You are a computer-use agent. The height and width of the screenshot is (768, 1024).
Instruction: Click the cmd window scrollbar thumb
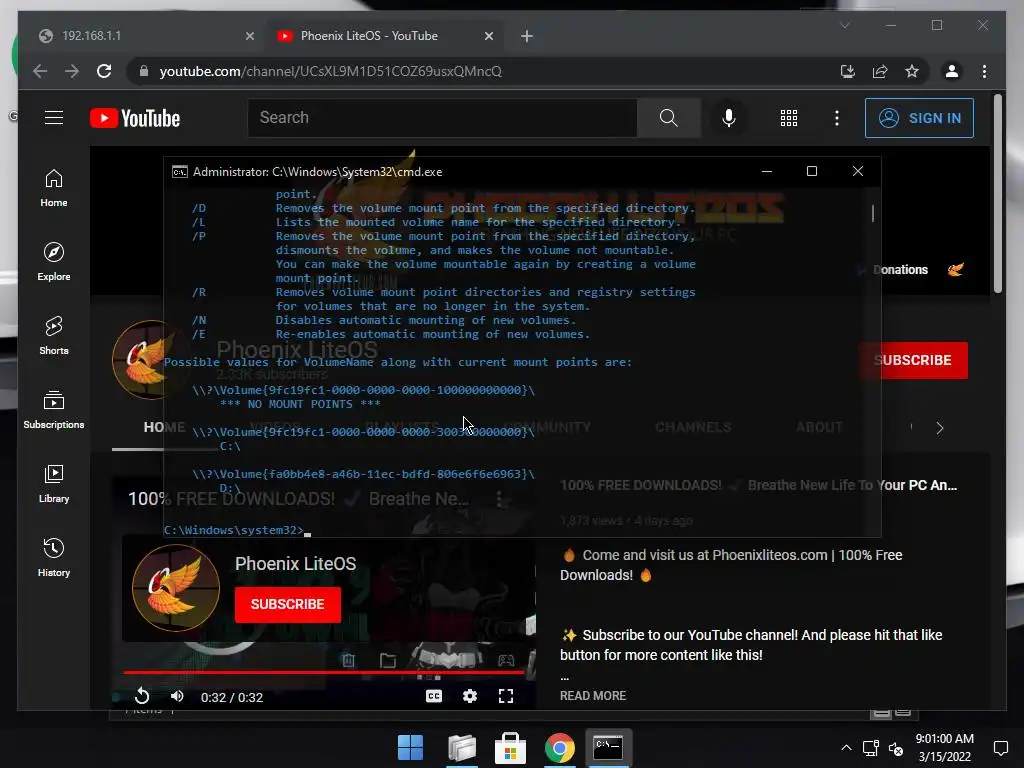(872, 213)
